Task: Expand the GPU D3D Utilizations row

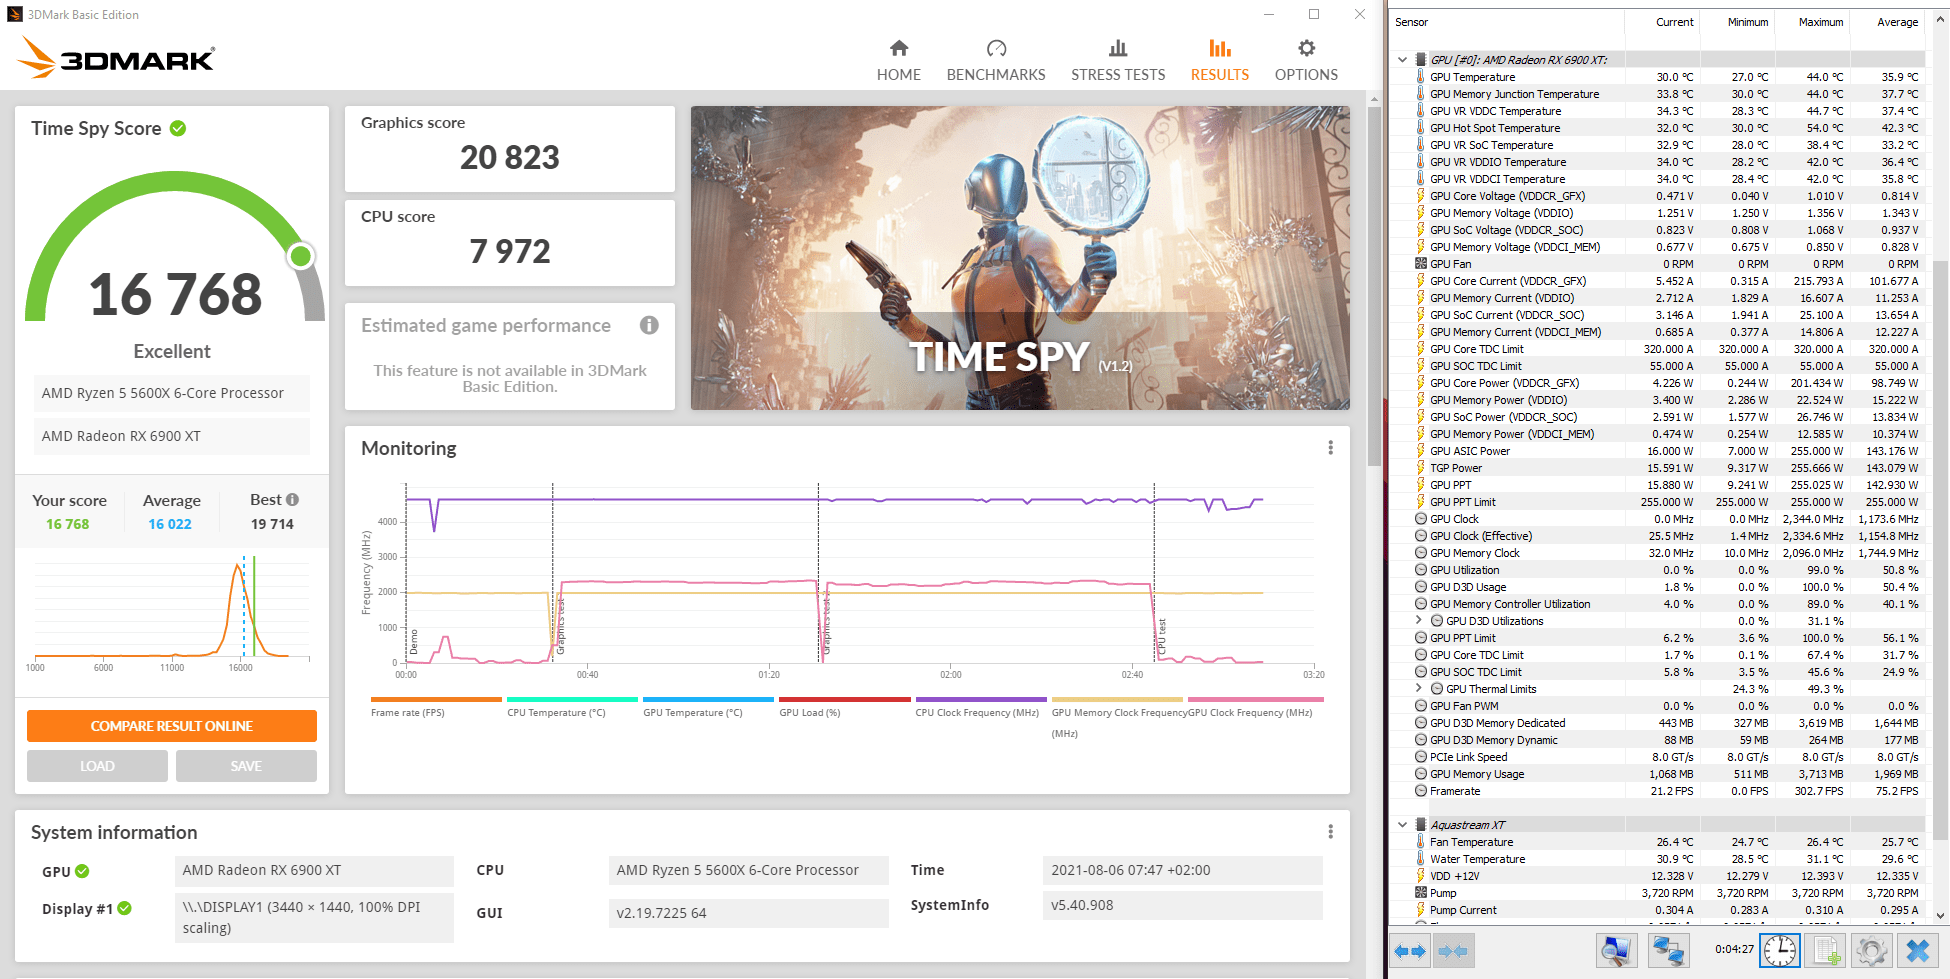Action: [x=1418, y=621]
